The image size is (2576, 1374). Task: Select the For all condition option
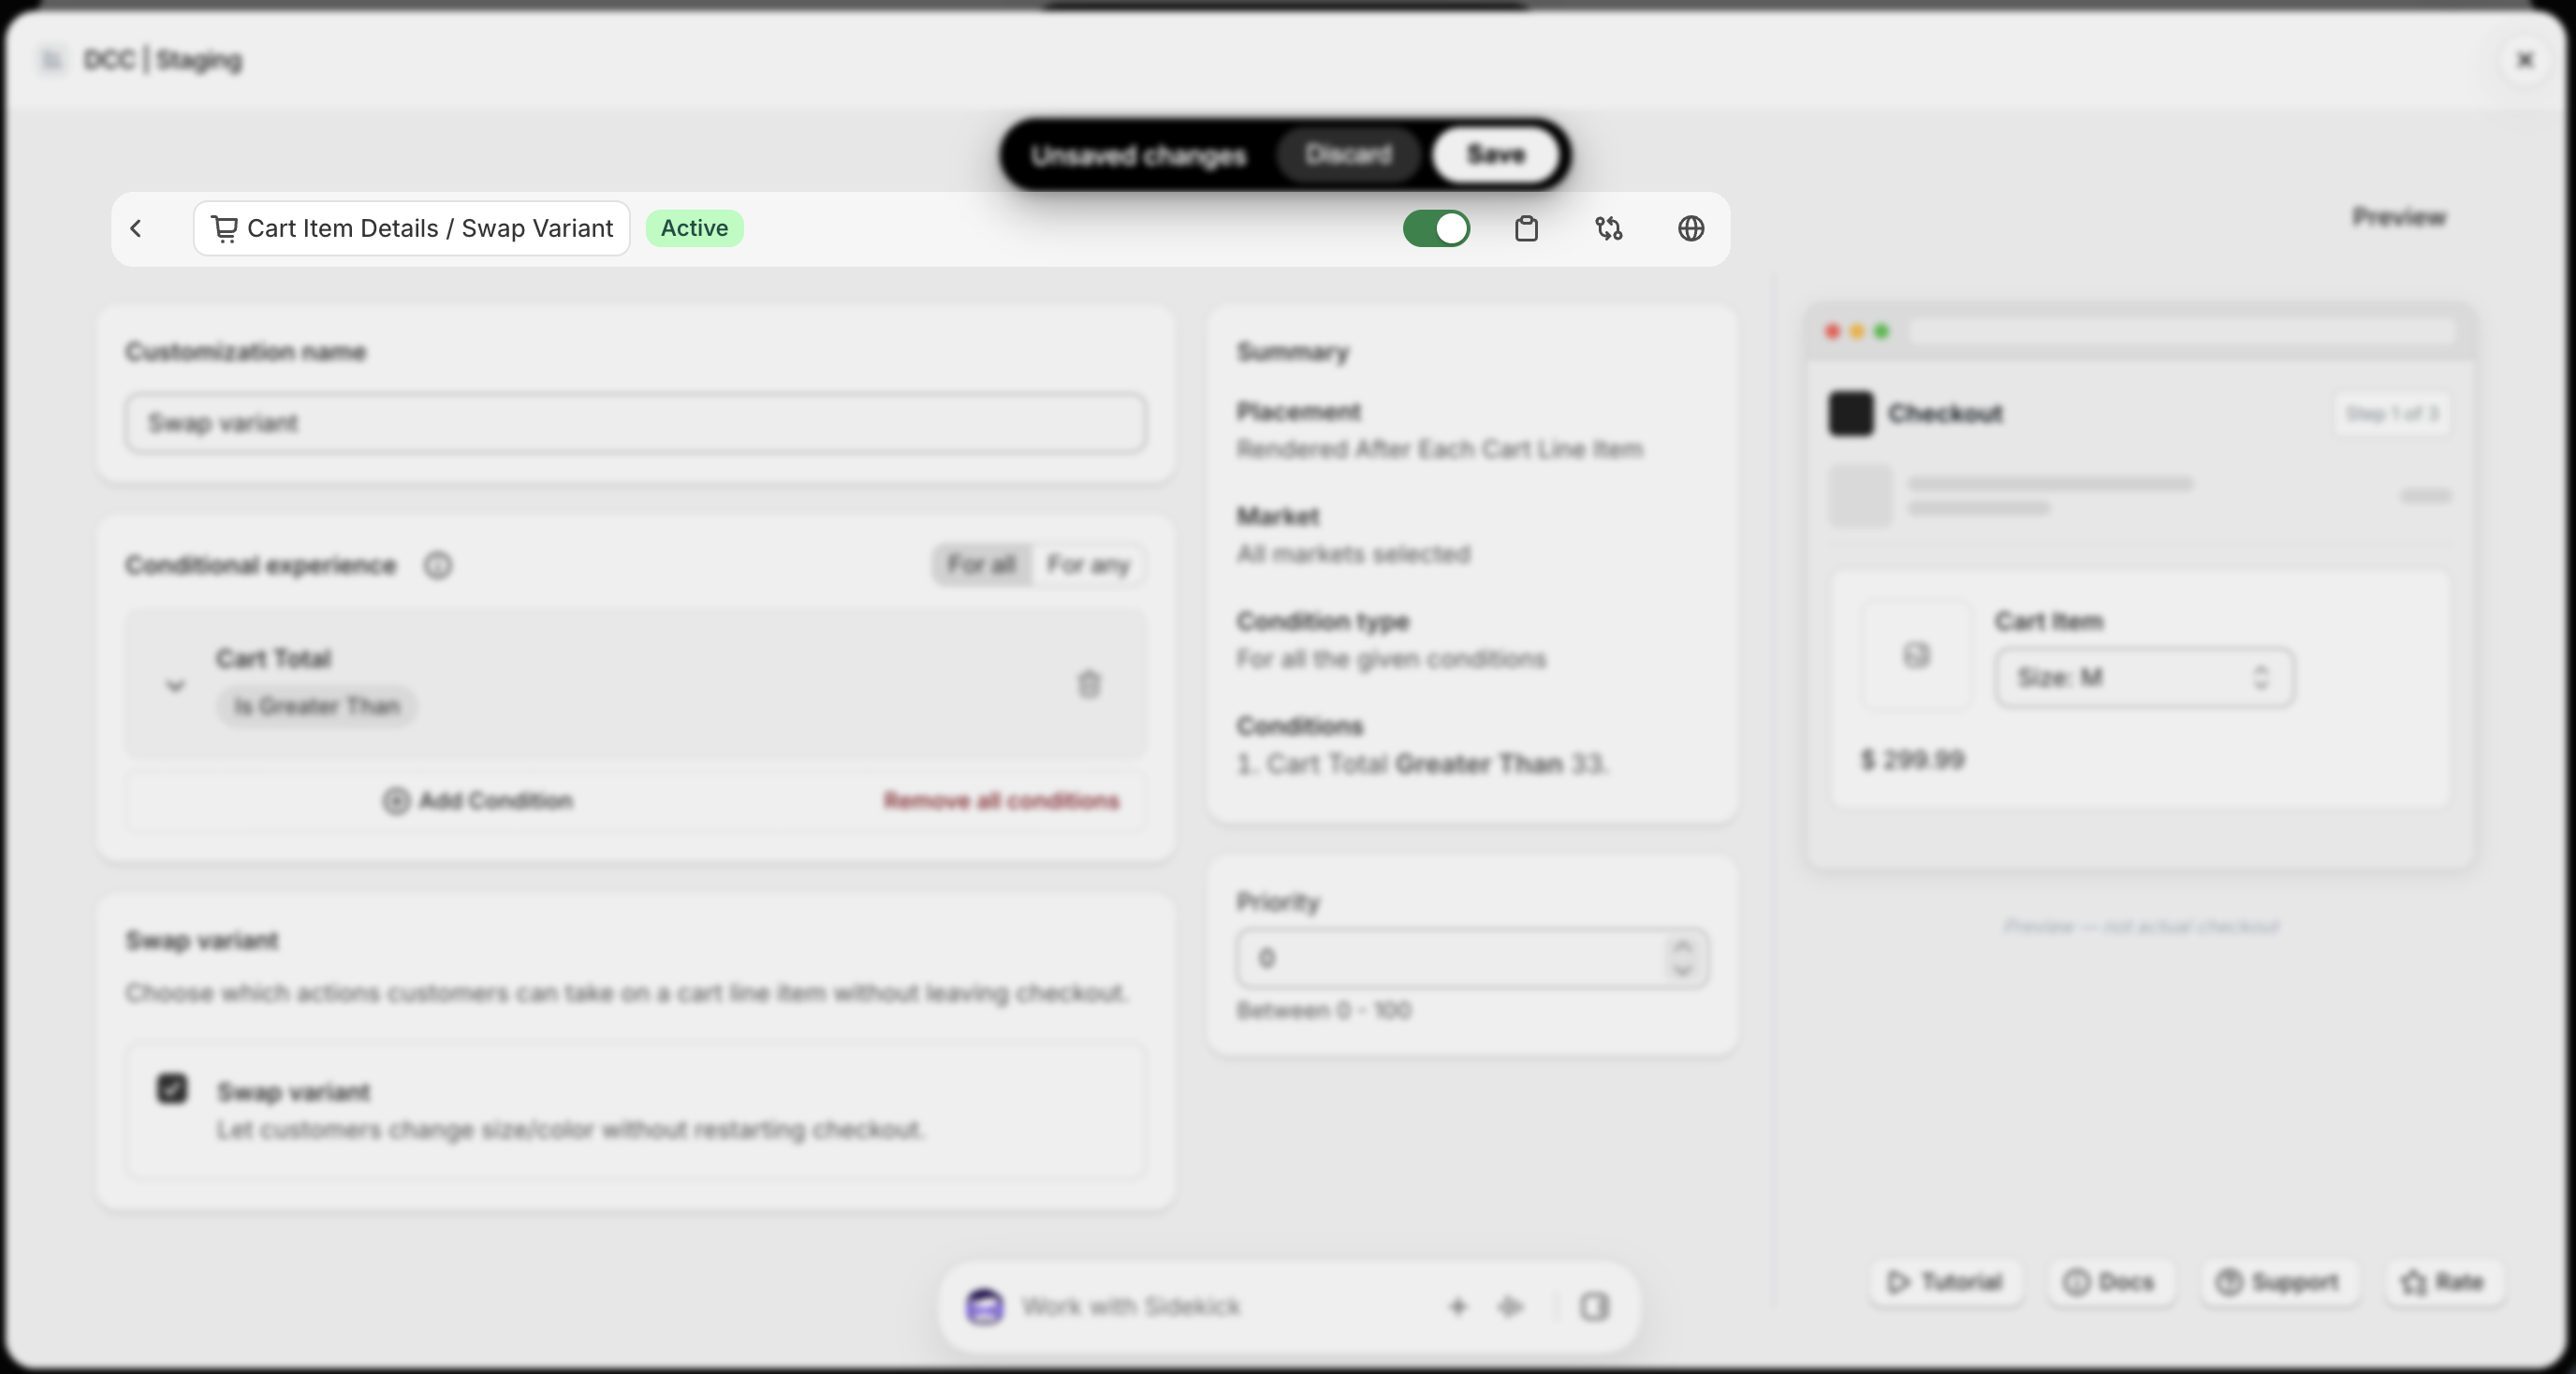[x=981, y=565]
